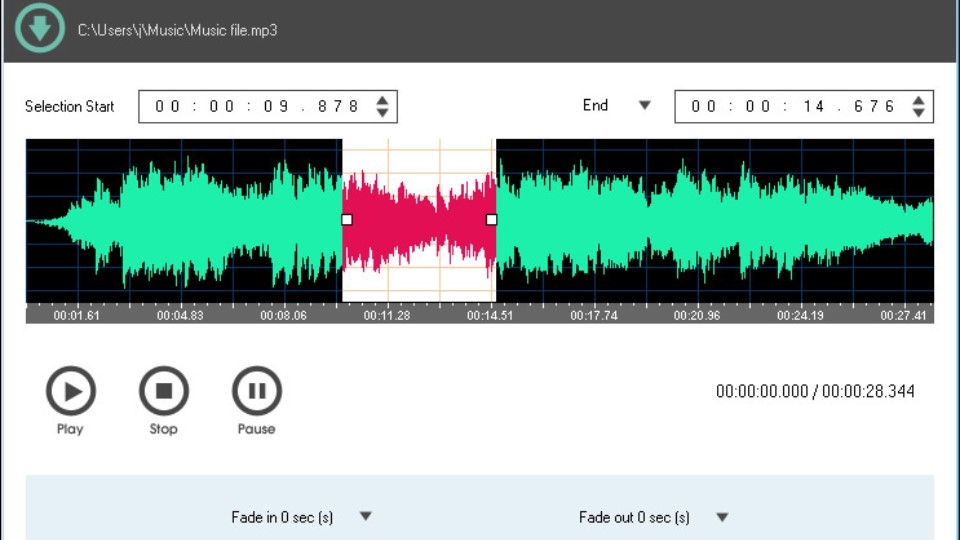Viewport: 960px width, 540px height.
Task: Click inside the red selected waveform region
Action: (x=419, y=219)
